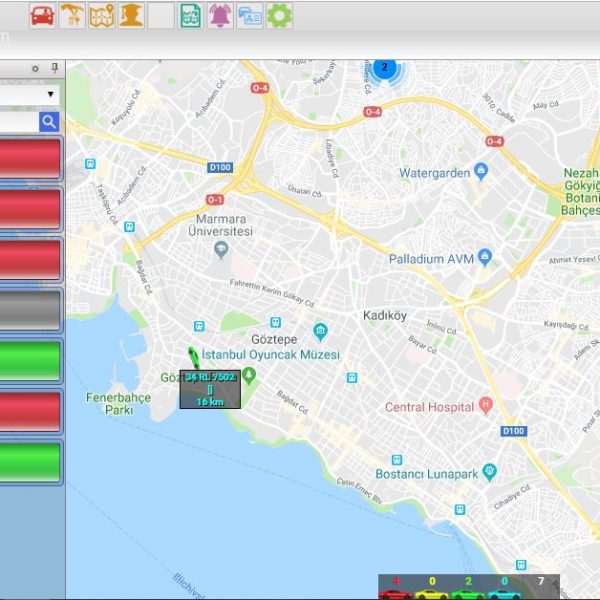The image size is (600, 600).
Task: Click the Kayışdağı Cd street label
Action: pyautogui.click(x=566, y=325)
